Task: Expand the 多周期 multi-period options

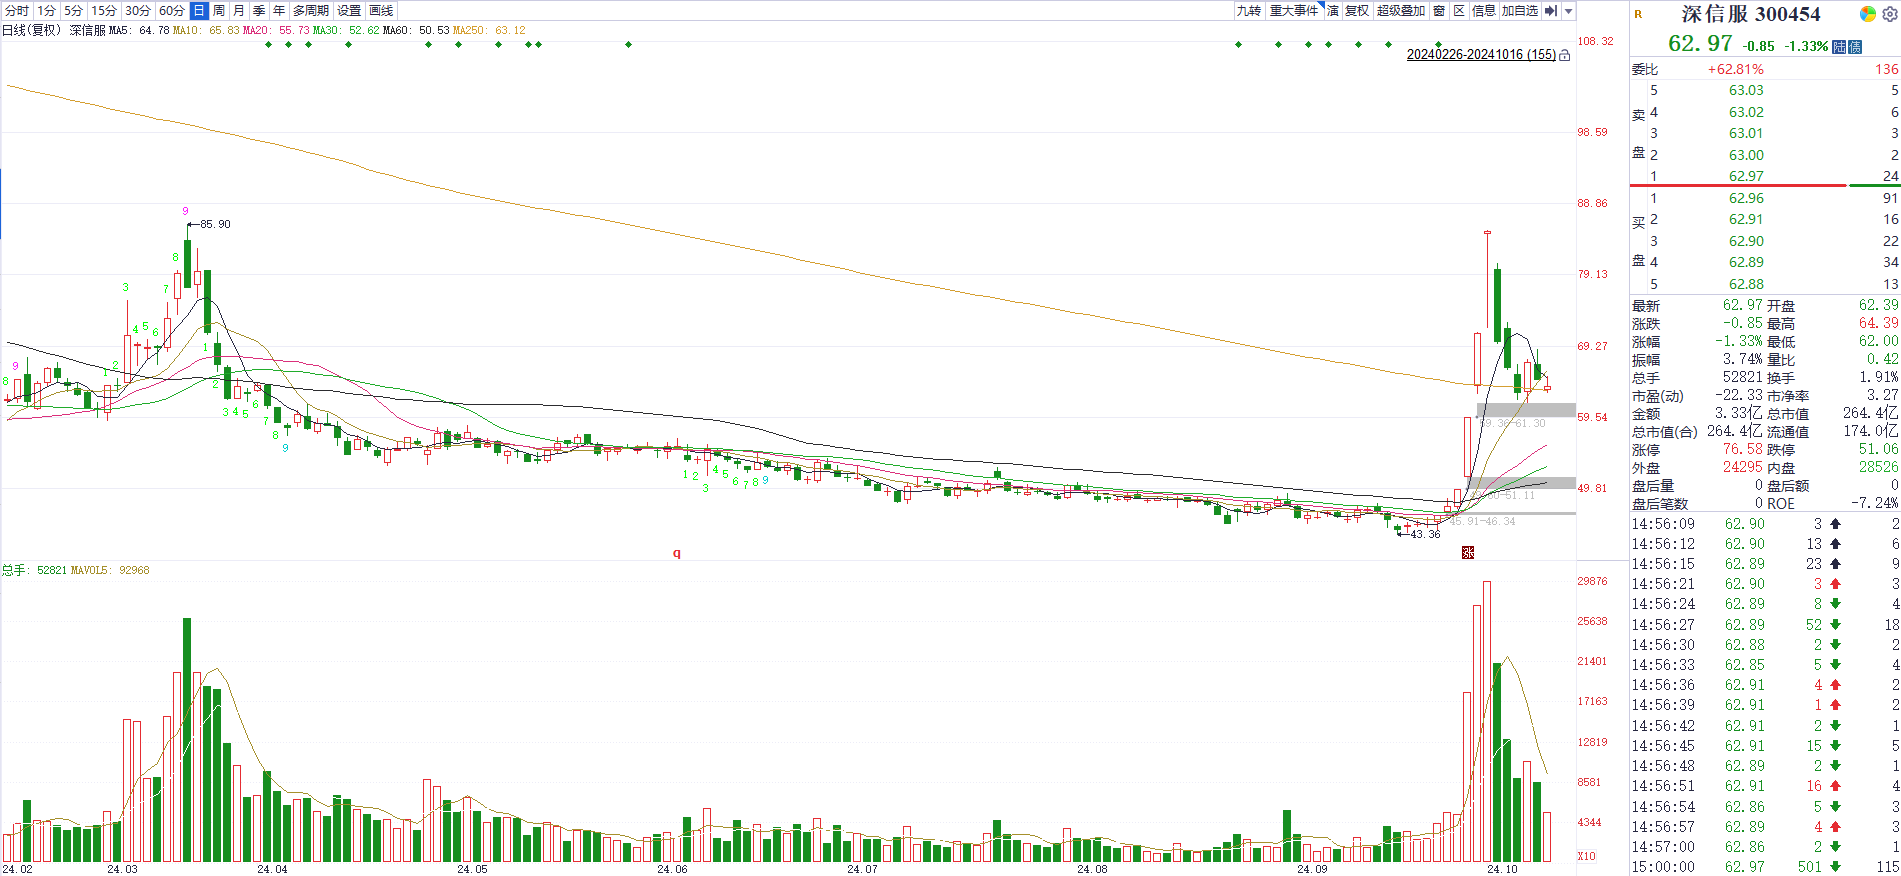Action: click(x=310, y=11)
